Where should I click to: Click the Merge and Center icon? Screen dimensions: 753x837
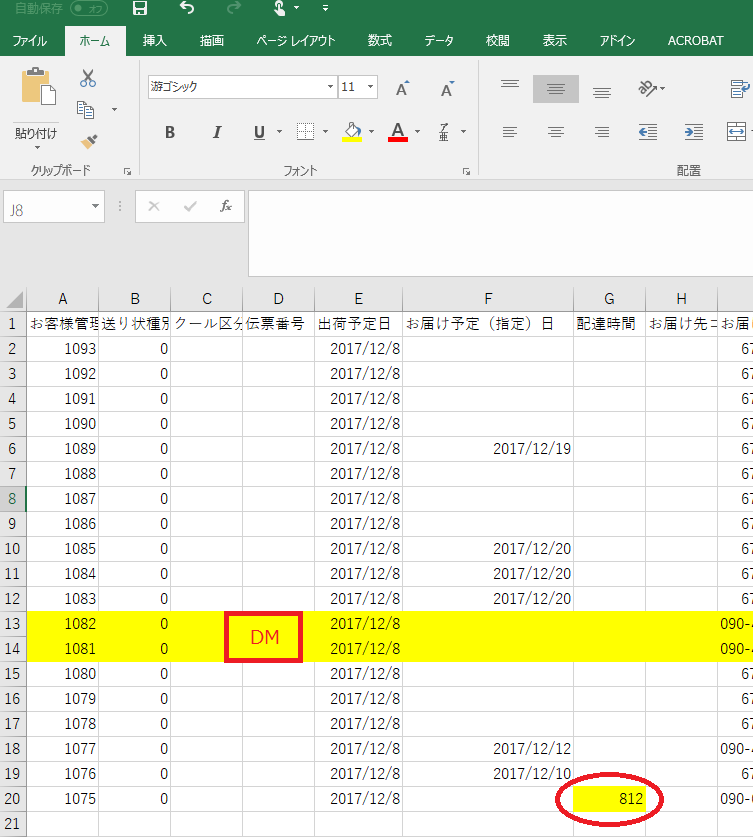point(736,131)
